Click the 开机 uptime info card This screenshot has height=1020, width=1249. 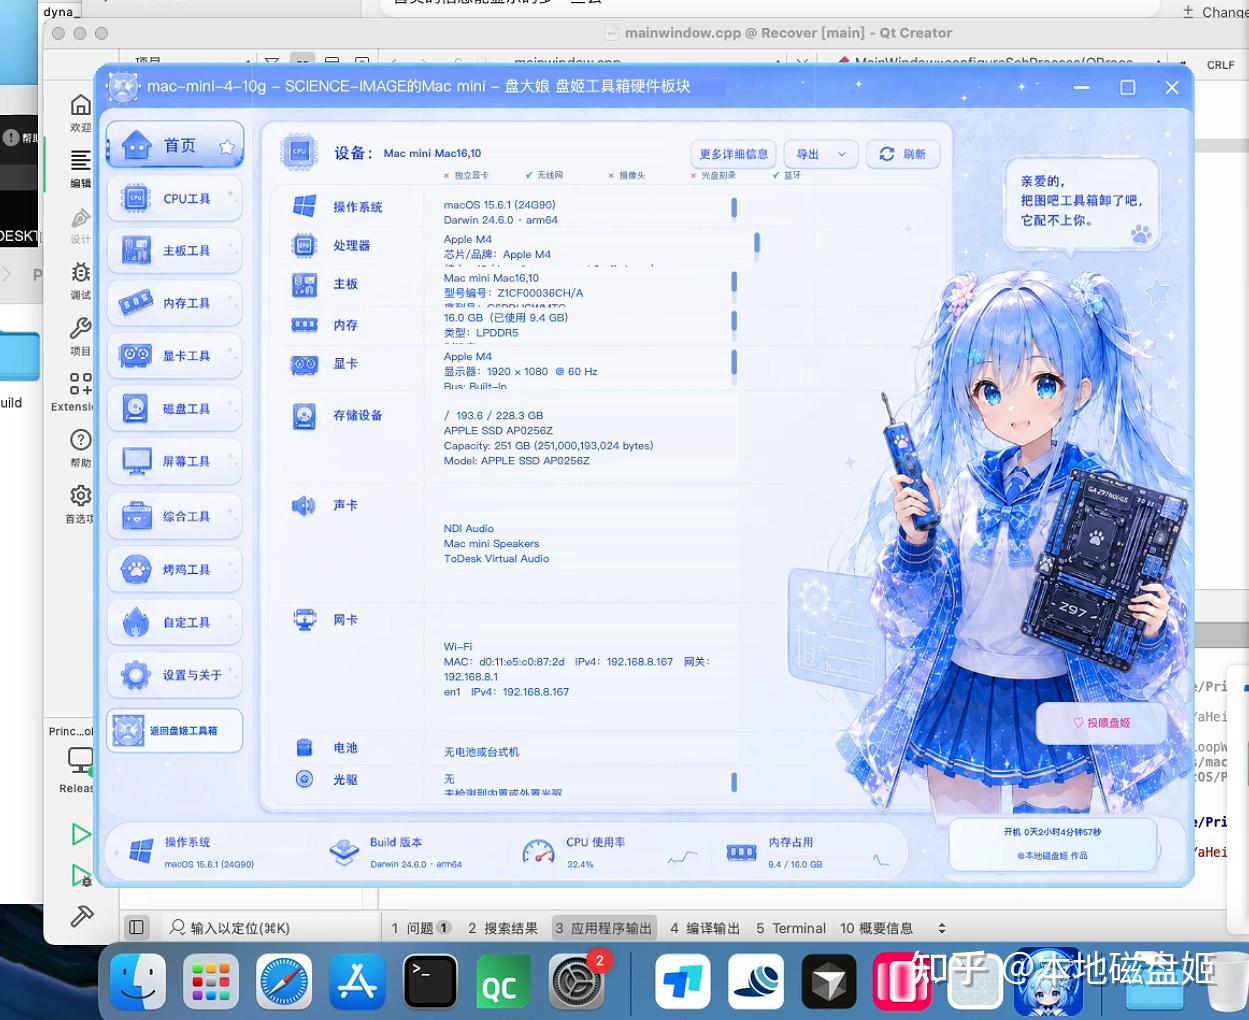click(x=1052, y=843)
